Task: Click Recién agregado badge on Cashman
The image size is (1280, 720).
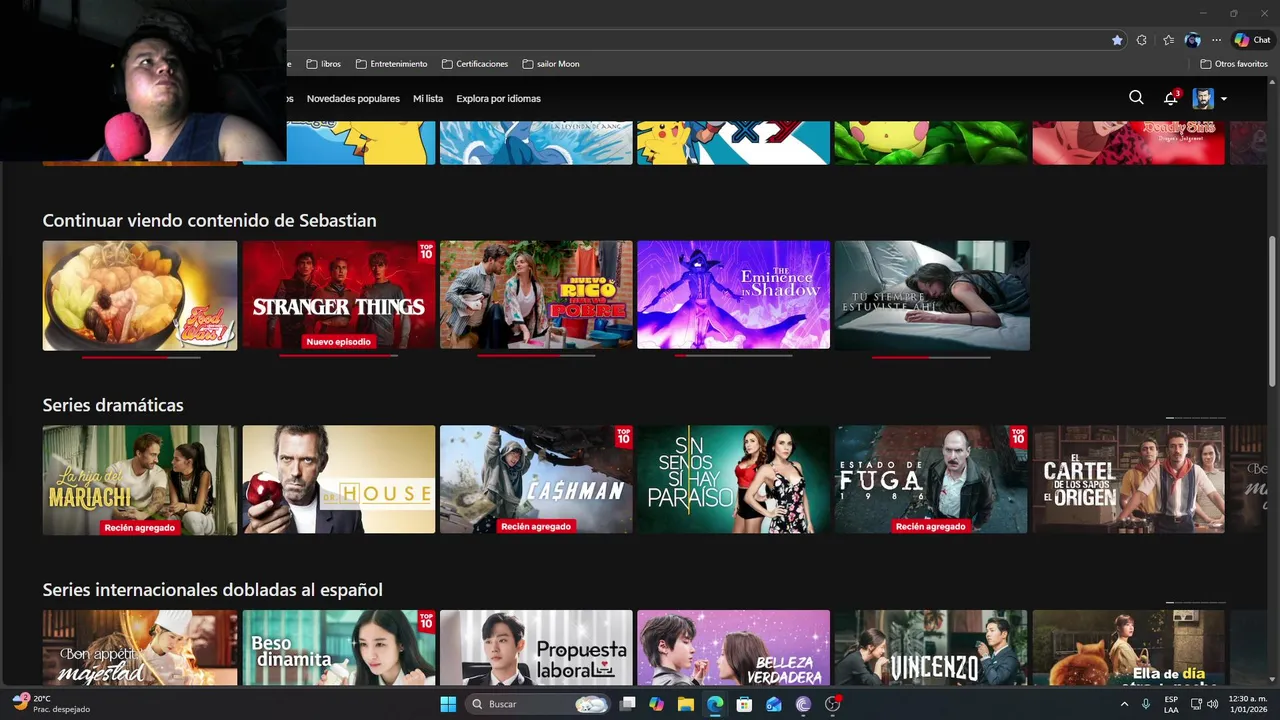Action: point(536,527)
